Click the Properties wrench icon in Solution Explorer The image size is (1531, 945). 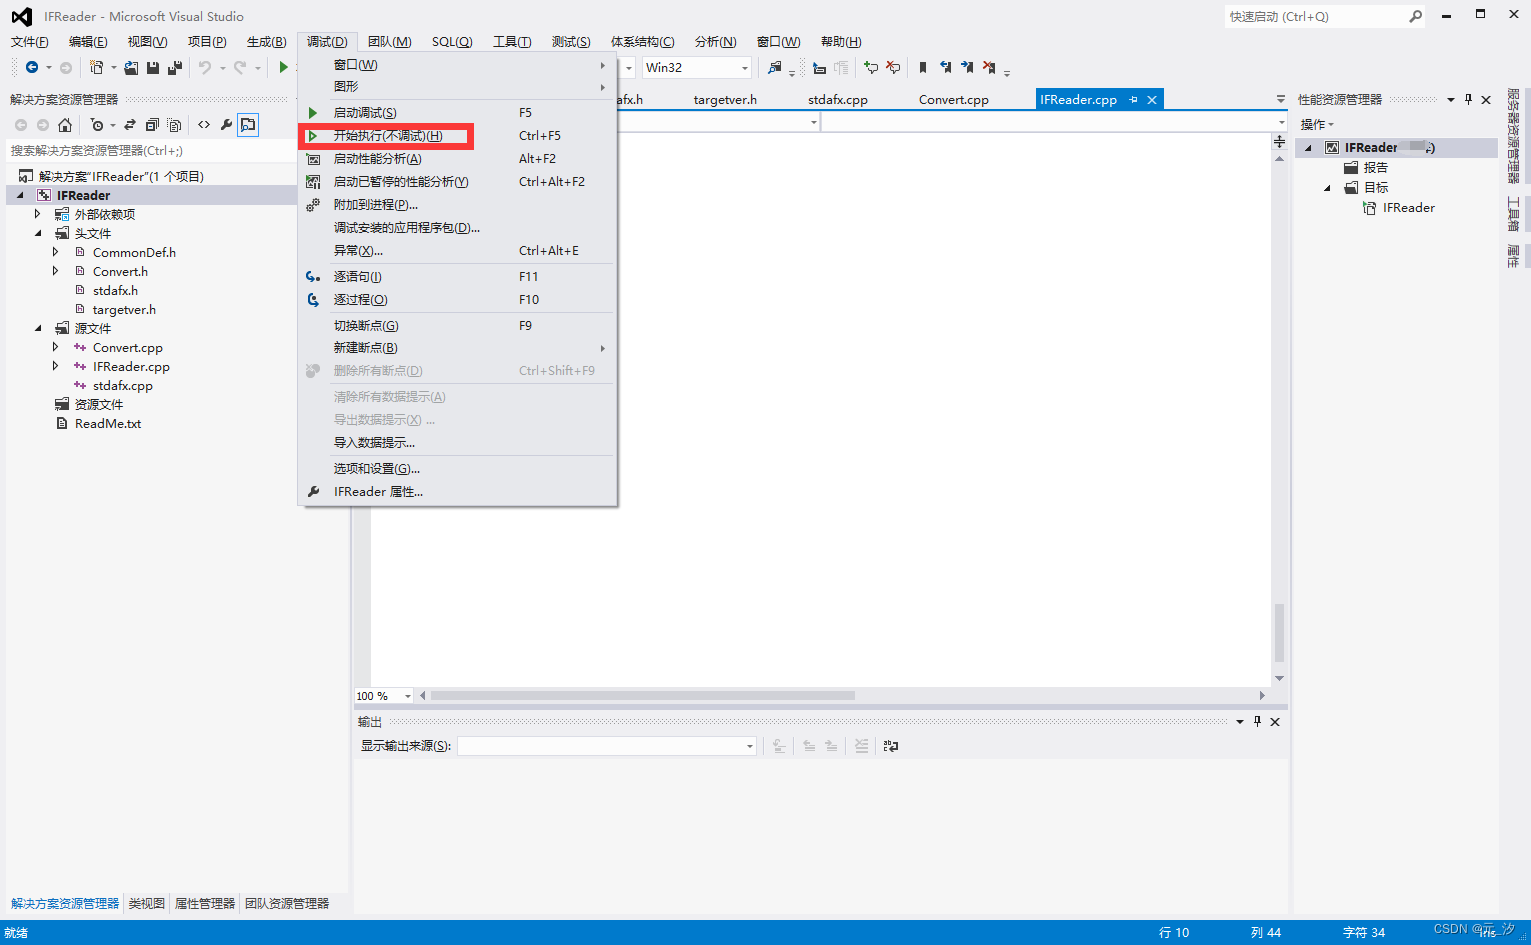pyautogui.click(x=227, y=125)
